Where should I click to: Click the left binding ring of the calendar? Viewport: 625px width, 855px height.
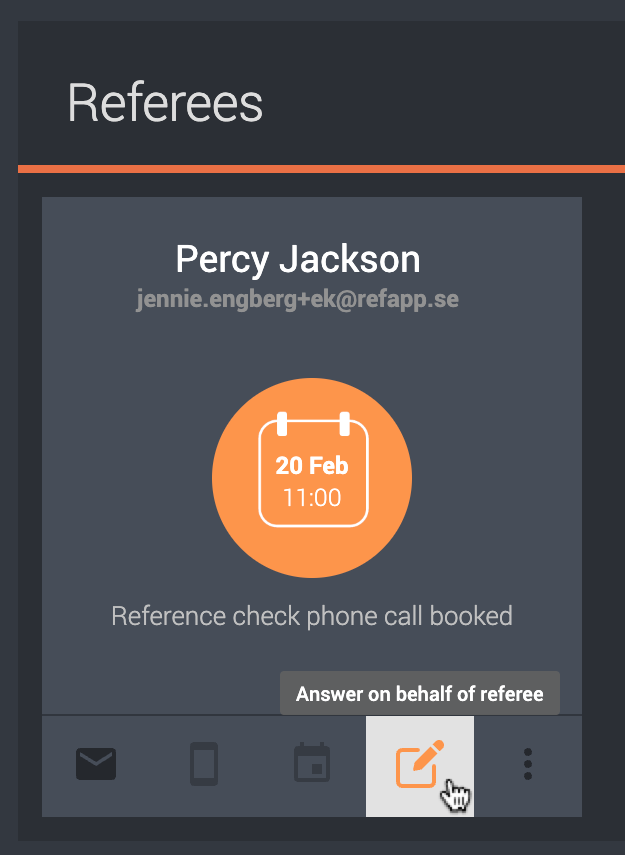(282, 424)
